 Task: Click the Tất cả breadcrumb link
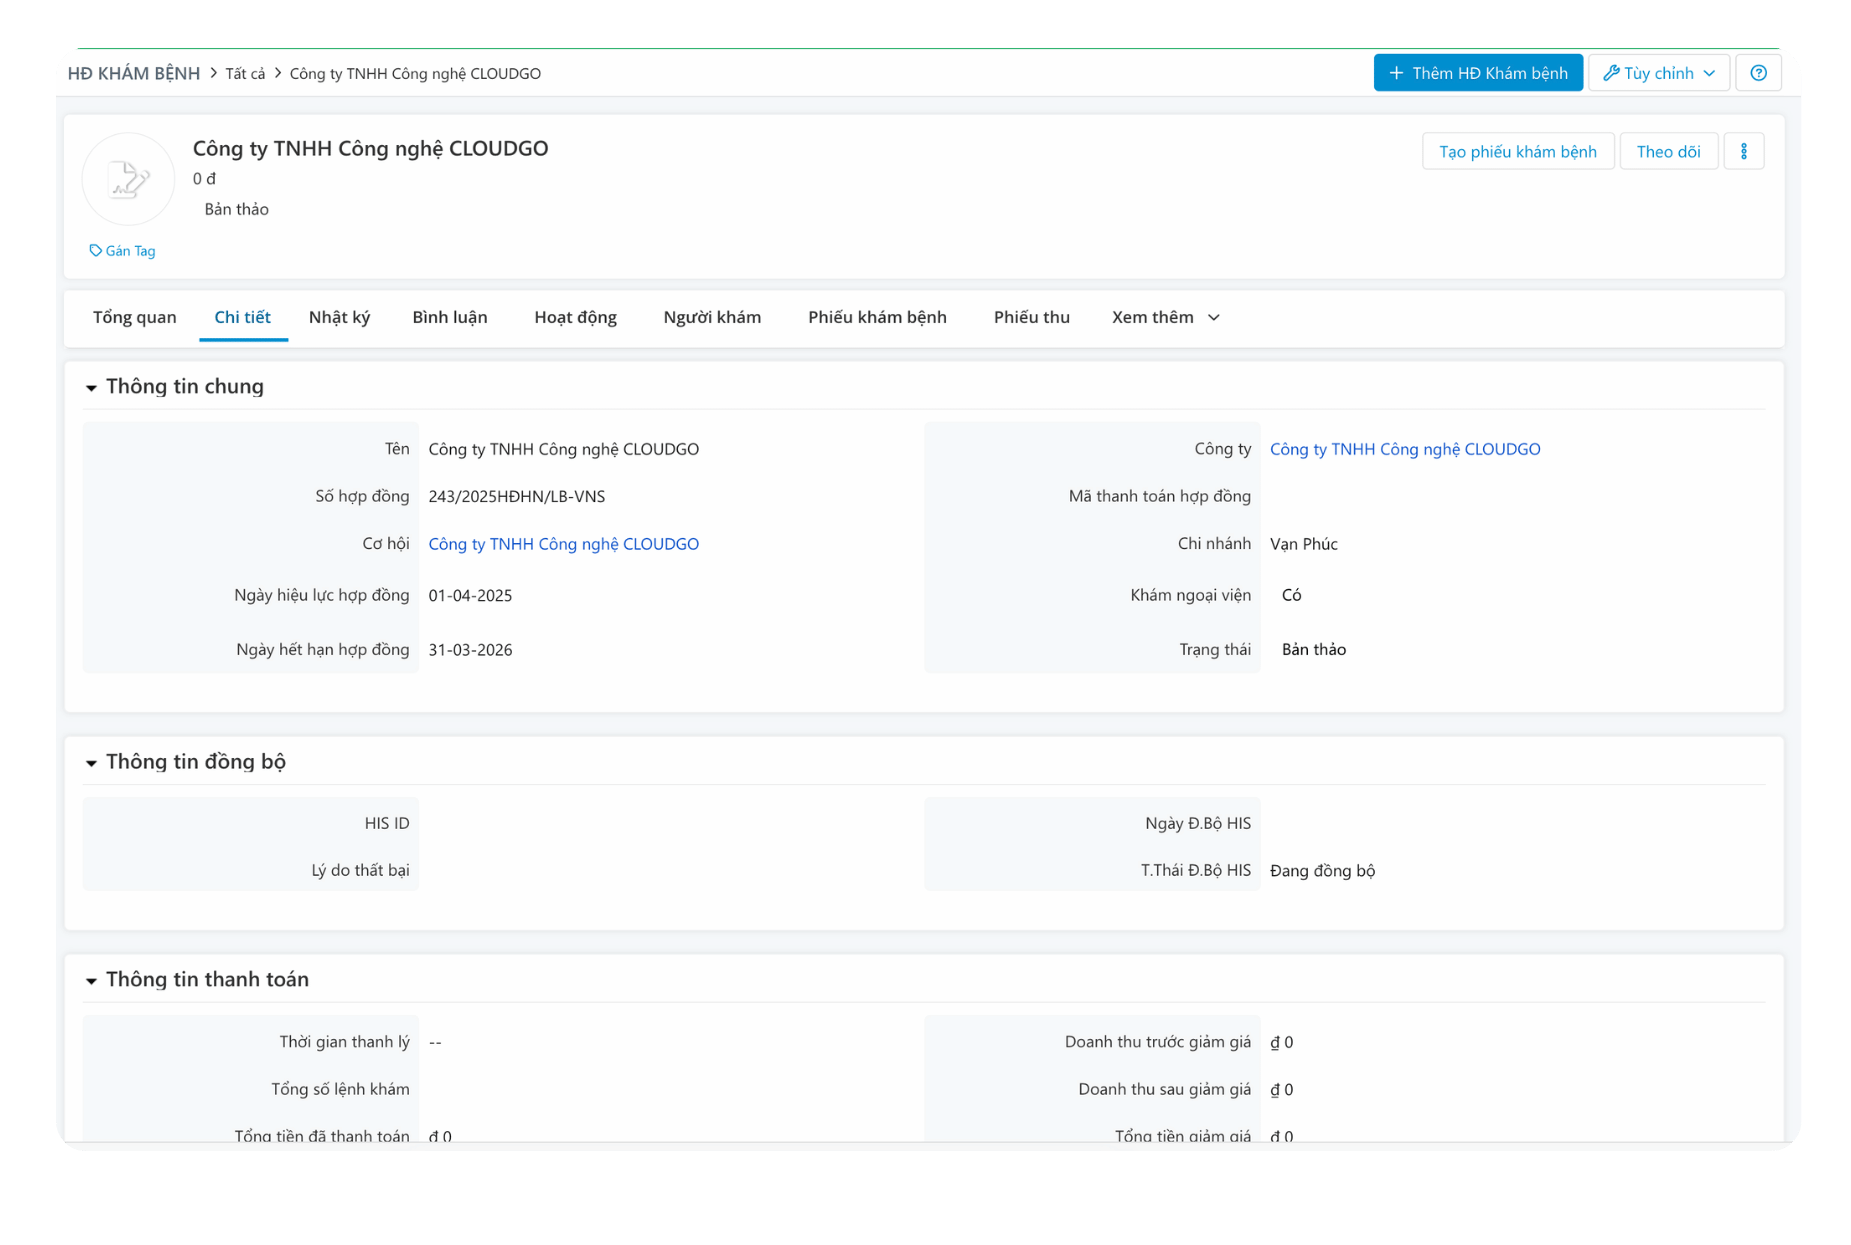[245, 74]
